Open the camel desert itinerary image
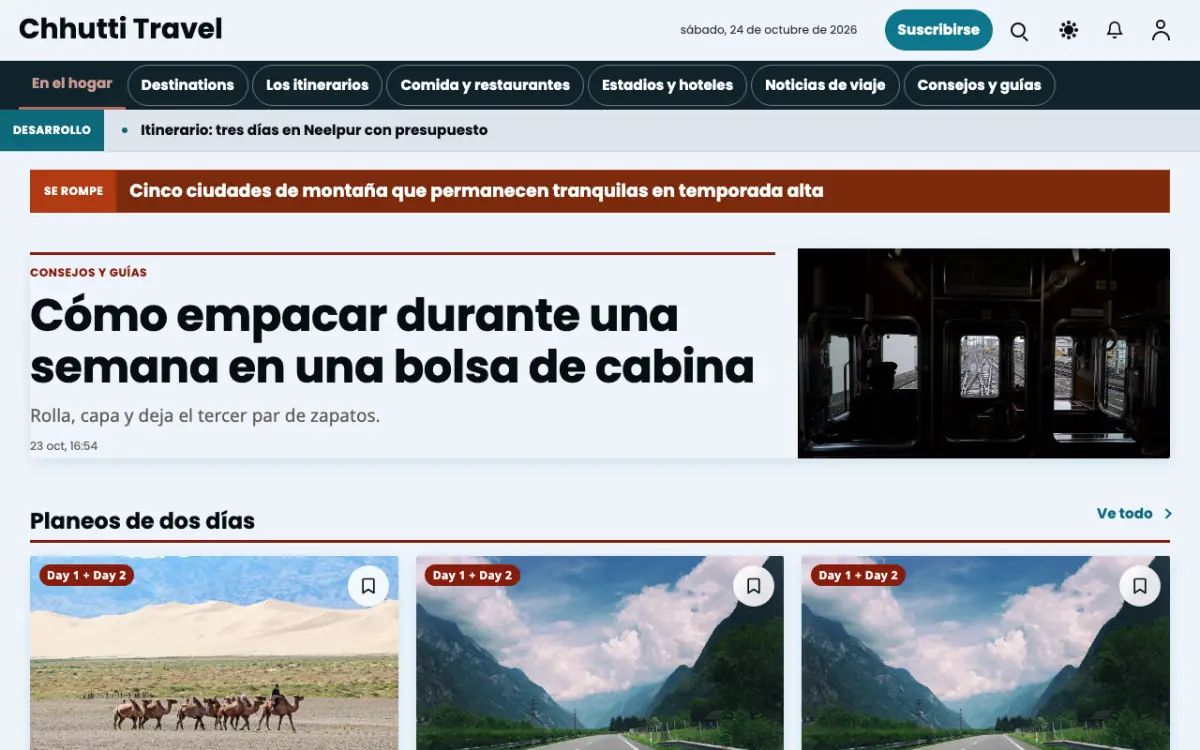1200x750 pixels. pyautogui.click(x=214, y=653)
